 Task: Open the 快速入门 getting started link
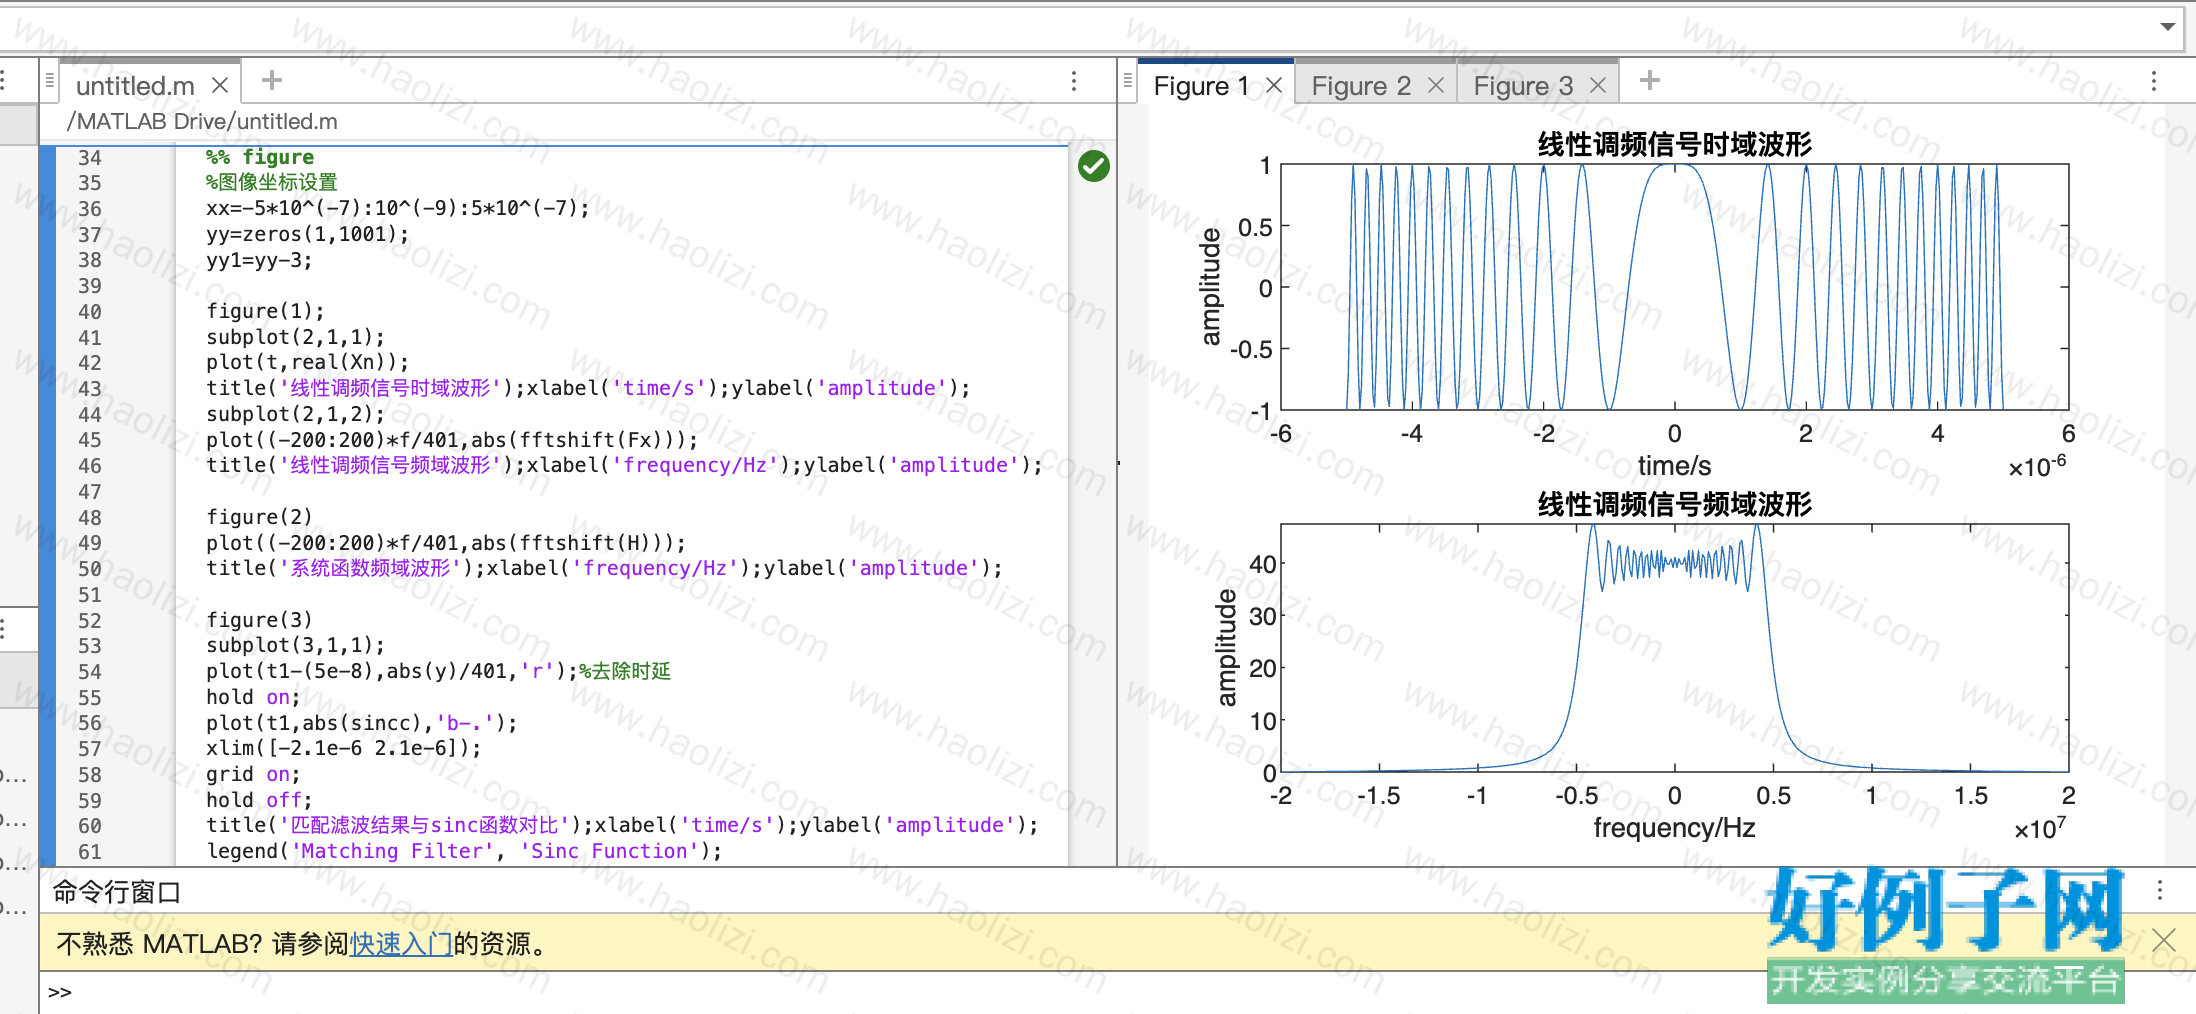coord(401,944)
